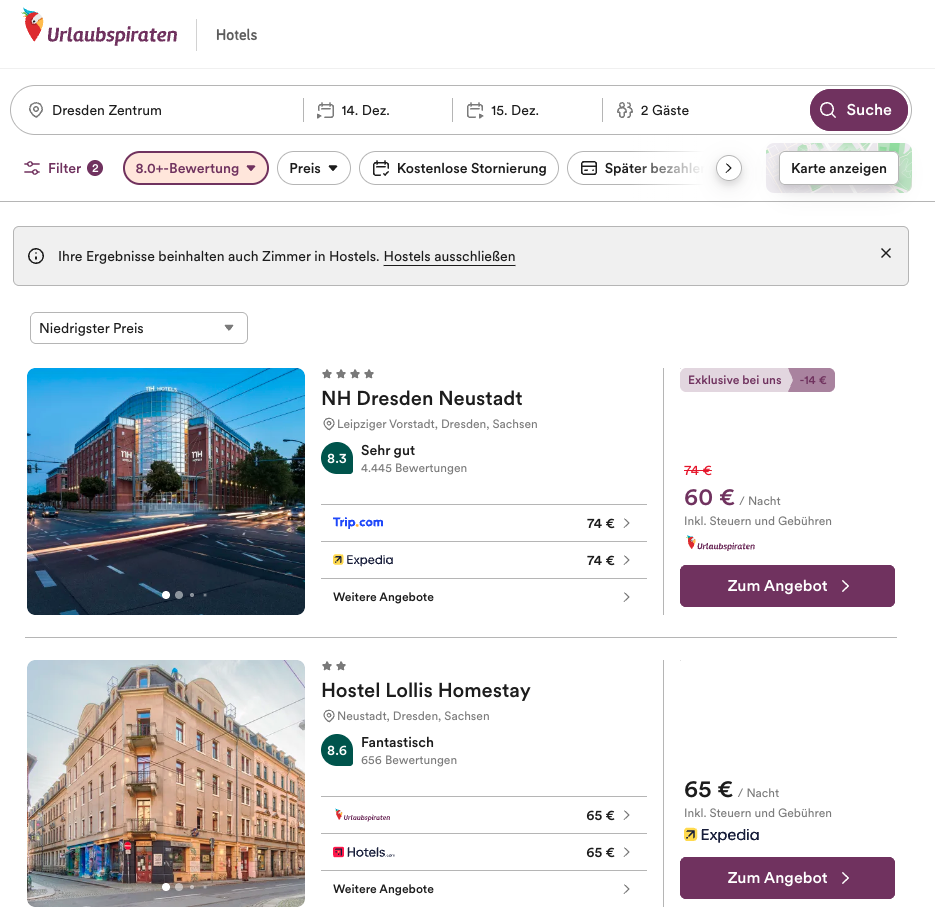Select the Trip.com offer for 74 €
This screenshot has width=935, height=922.
pos(483,523)
